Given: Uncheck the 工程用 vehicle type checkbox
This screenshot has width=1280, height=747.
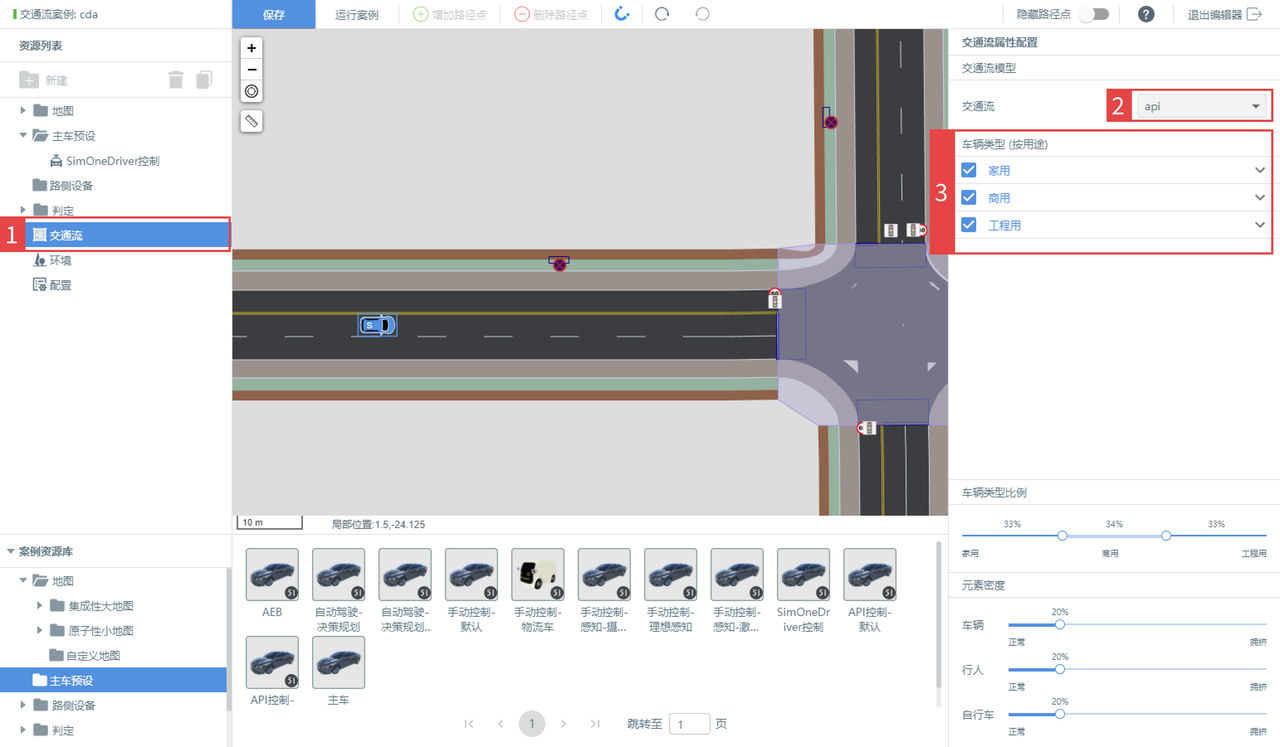Looking at the screenshot, I should point(968,225).
